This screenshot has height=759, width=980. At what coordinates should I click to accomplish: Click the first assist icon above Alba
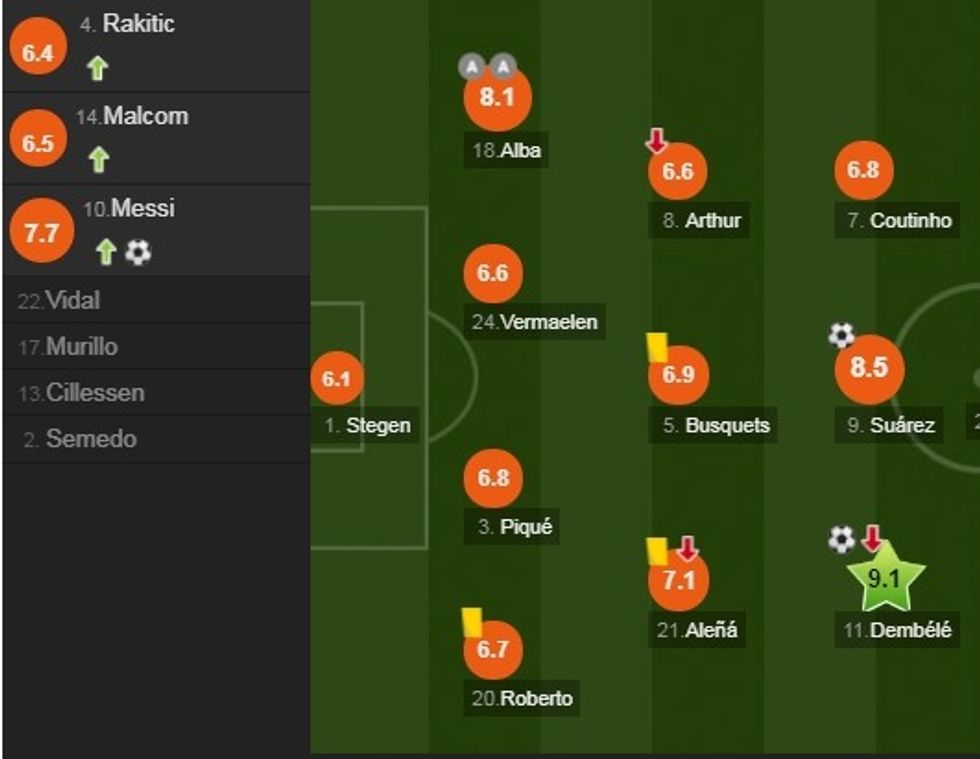[471, 66]
